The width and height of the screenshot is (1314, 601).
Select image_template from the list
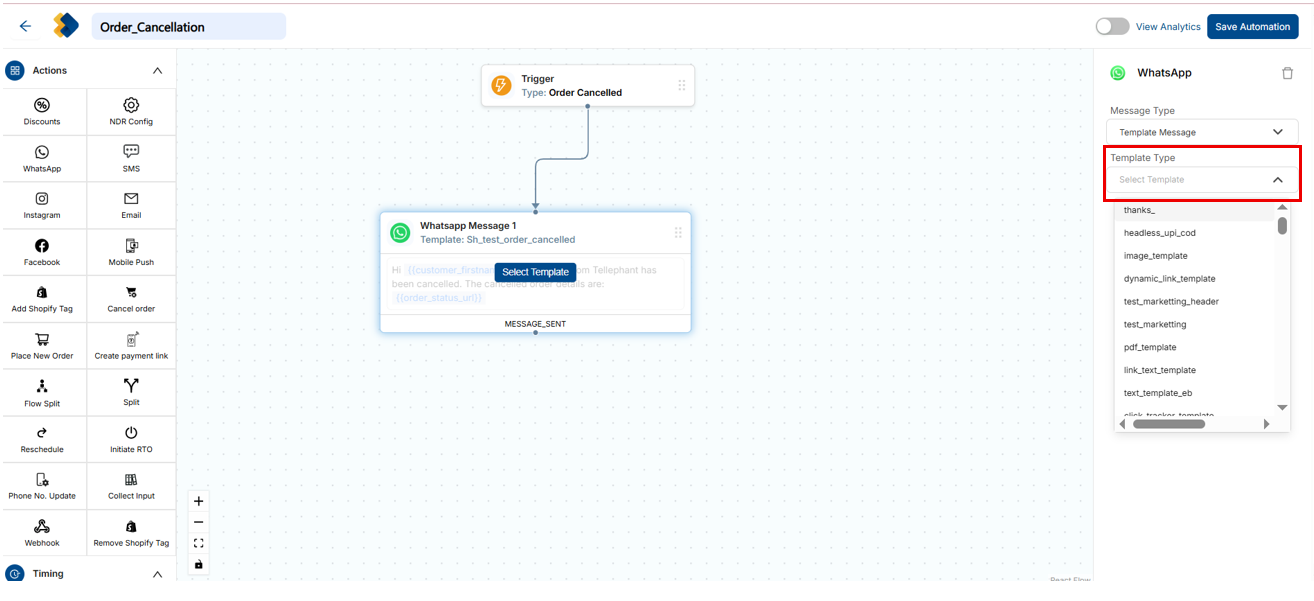click(1195, 256)
